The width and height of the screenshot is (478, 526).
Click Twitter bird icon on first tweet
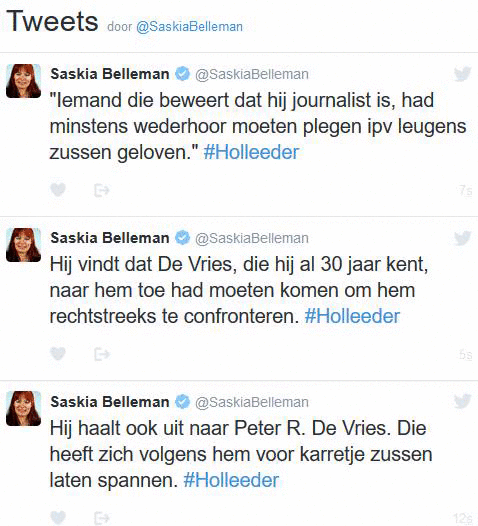coord(463,74)
